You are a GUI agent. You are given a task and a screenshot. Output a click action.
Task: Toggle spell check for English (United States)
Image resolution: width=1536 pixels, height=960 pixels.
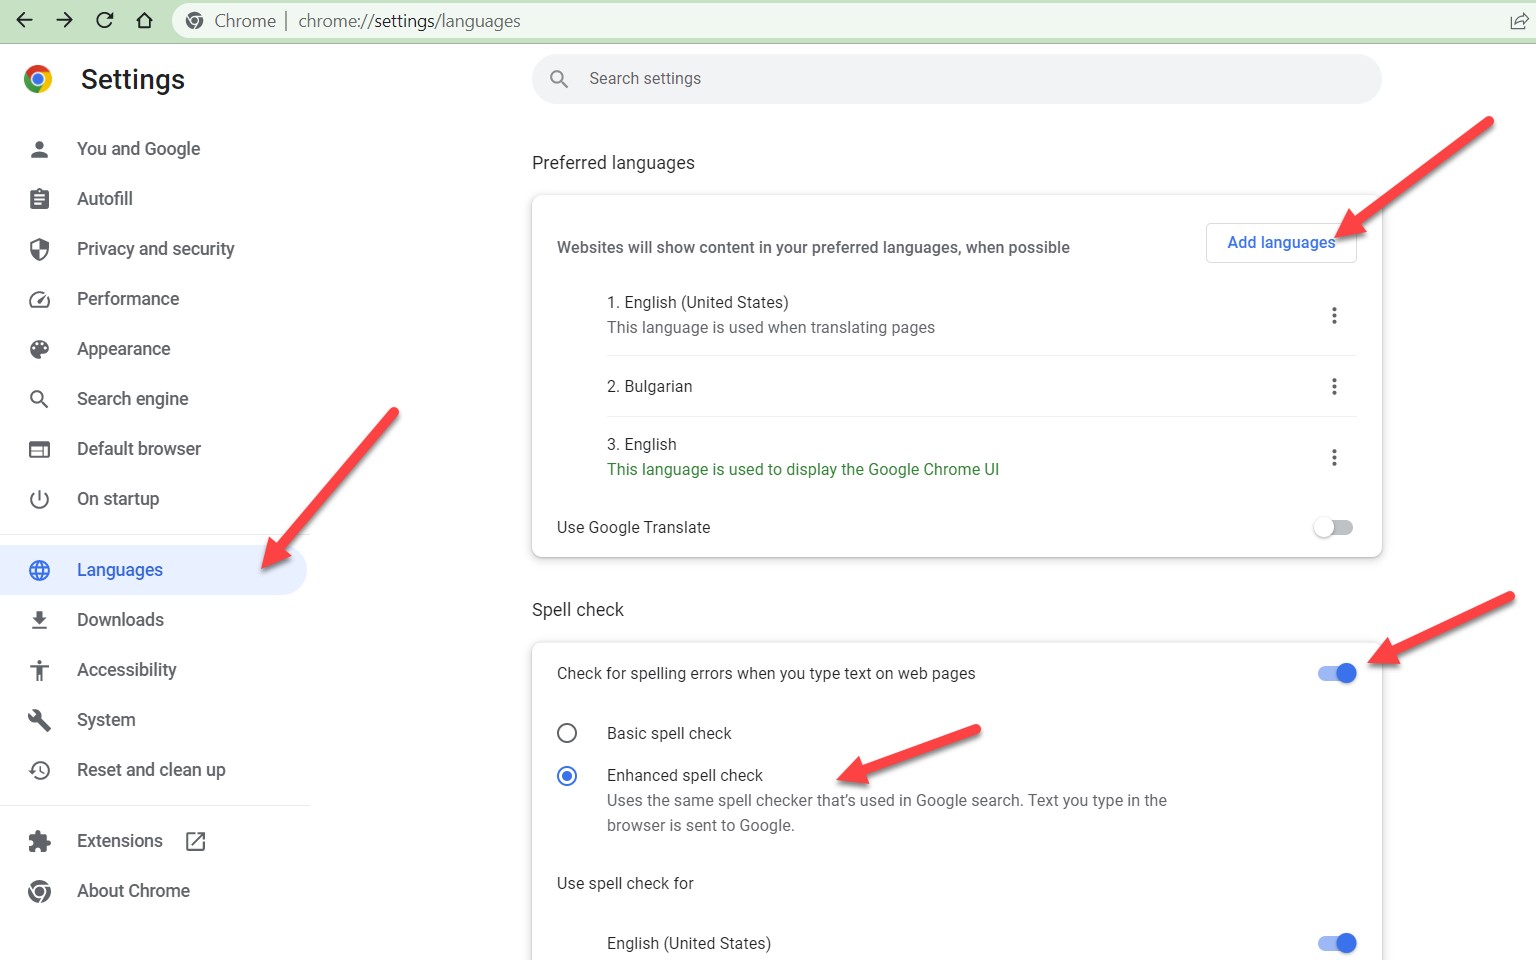(1337, 942)
